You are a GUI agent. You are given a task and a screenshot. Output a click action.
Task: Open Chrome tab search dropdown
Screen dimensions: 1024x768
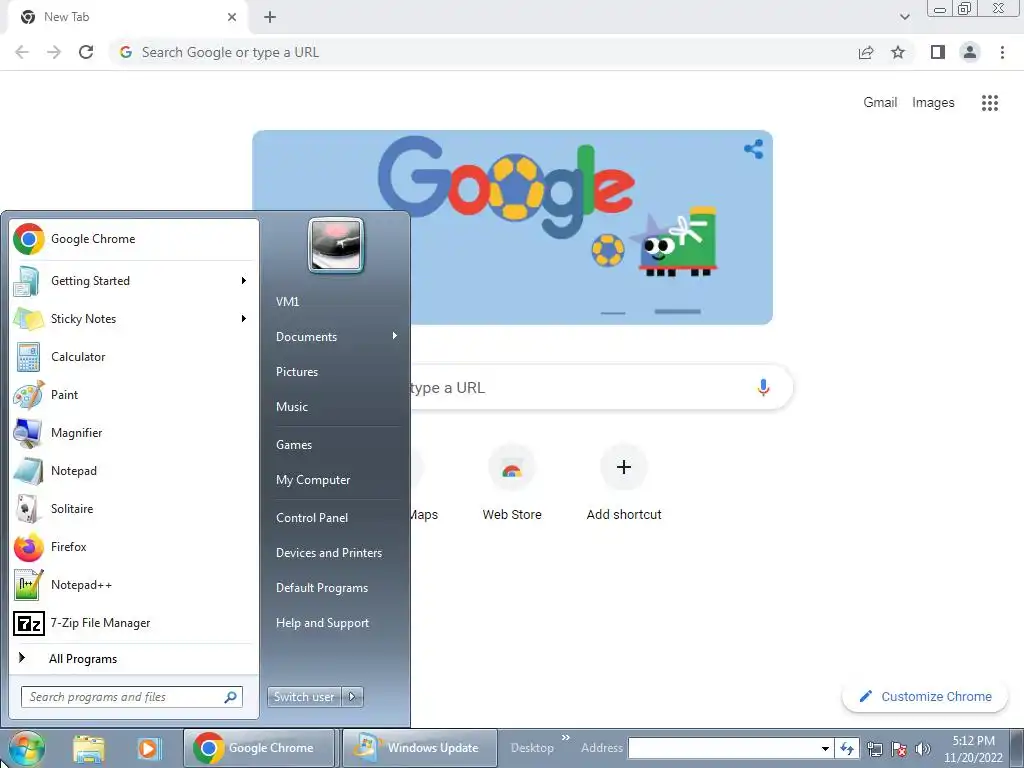click(x=904, y=17)
